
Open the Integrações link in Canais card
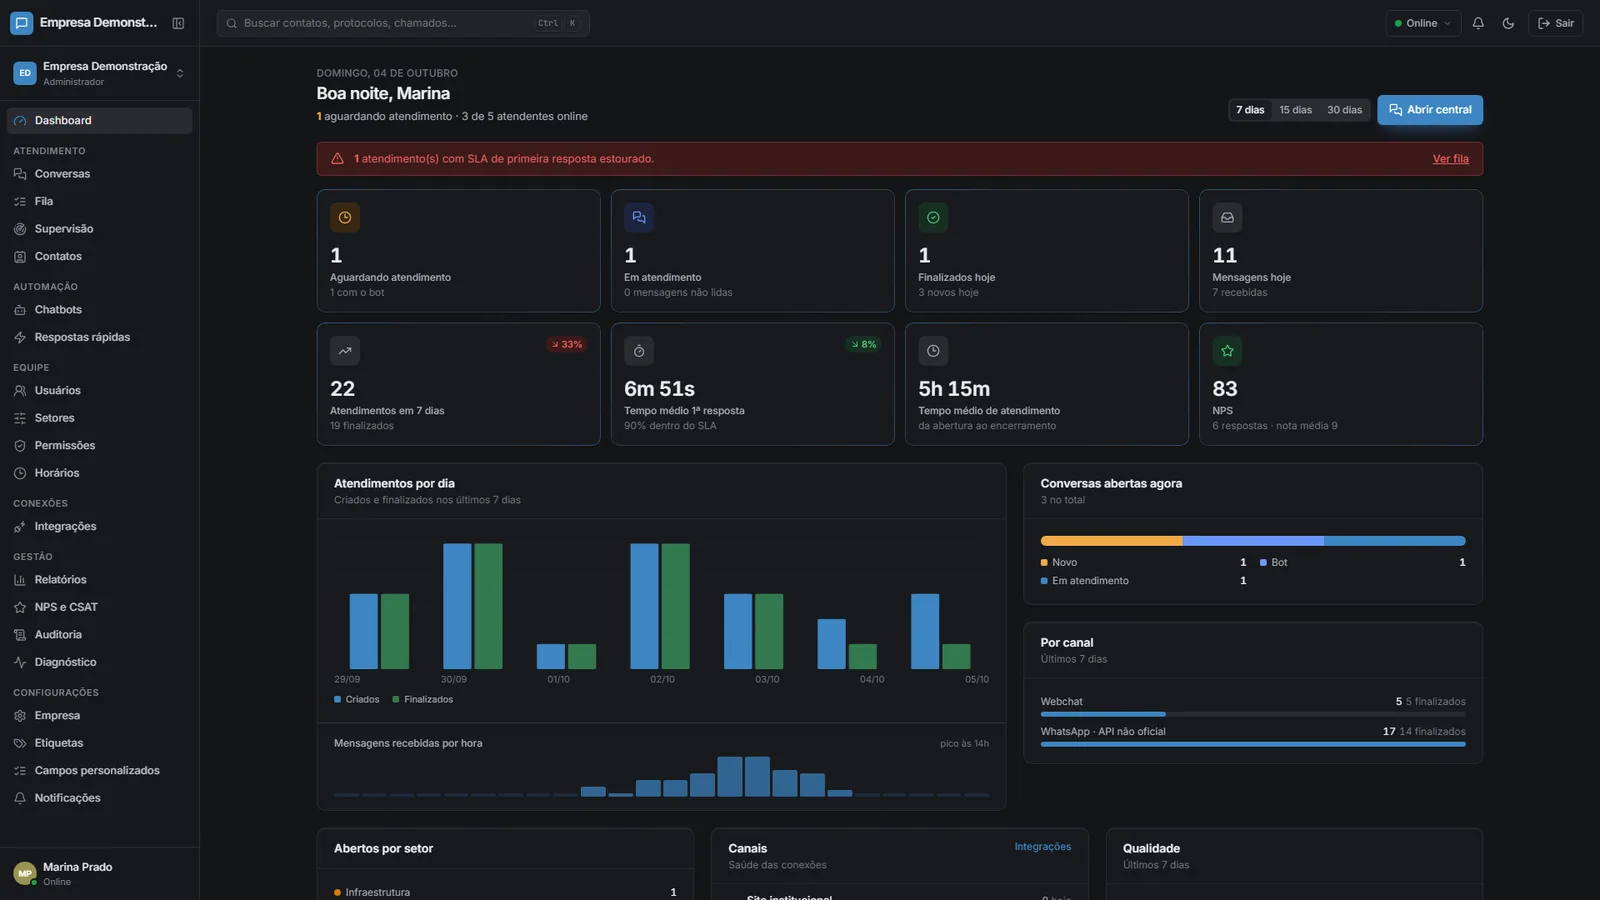point(1042,847)
